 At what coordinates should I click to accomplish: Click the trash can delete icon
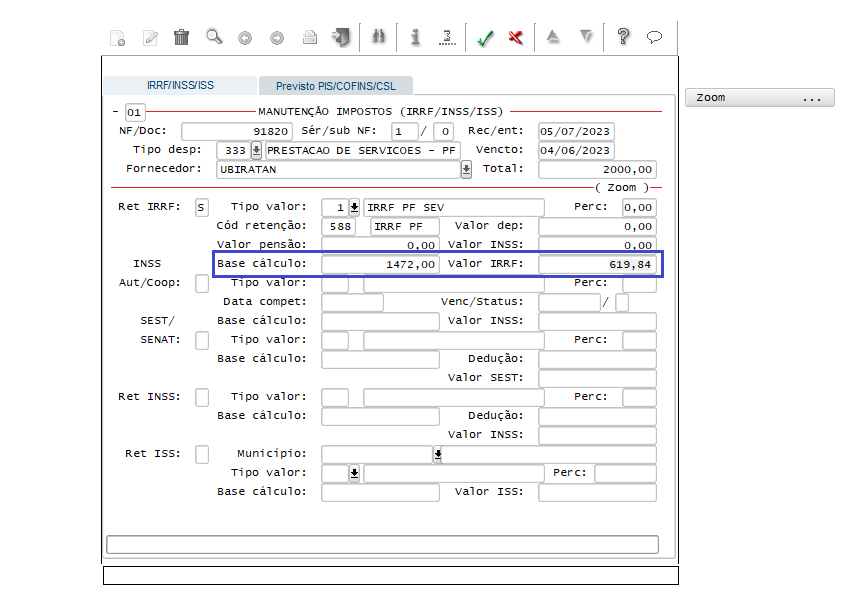coord(181,38)
